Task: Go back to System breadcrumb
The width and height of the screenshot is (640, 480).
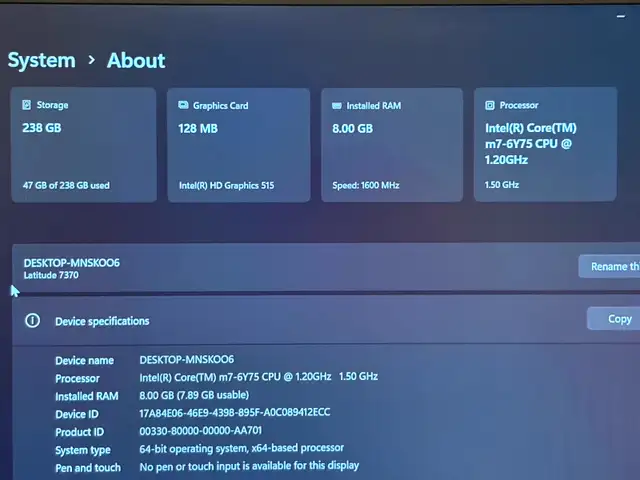Action: click(42, 60)
